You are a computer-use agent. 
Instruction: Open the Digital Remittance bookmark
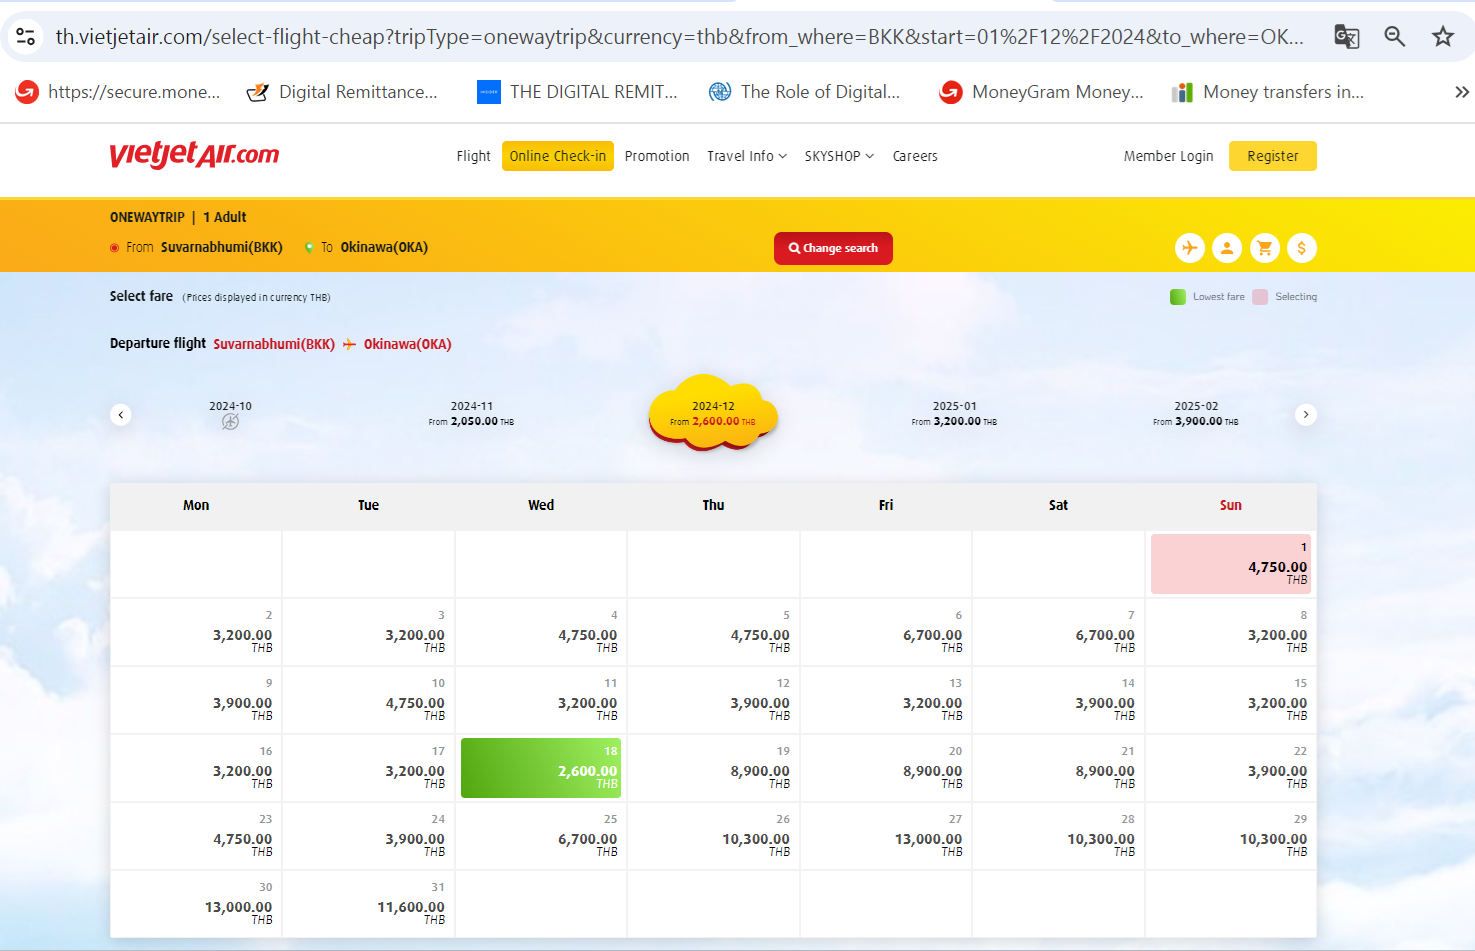342,92
